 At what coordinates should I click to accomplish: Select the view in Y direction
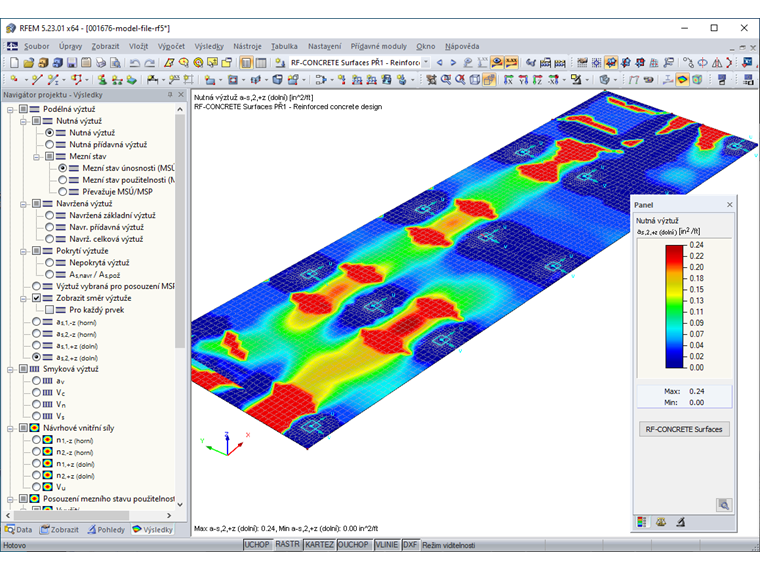(522, 79)
